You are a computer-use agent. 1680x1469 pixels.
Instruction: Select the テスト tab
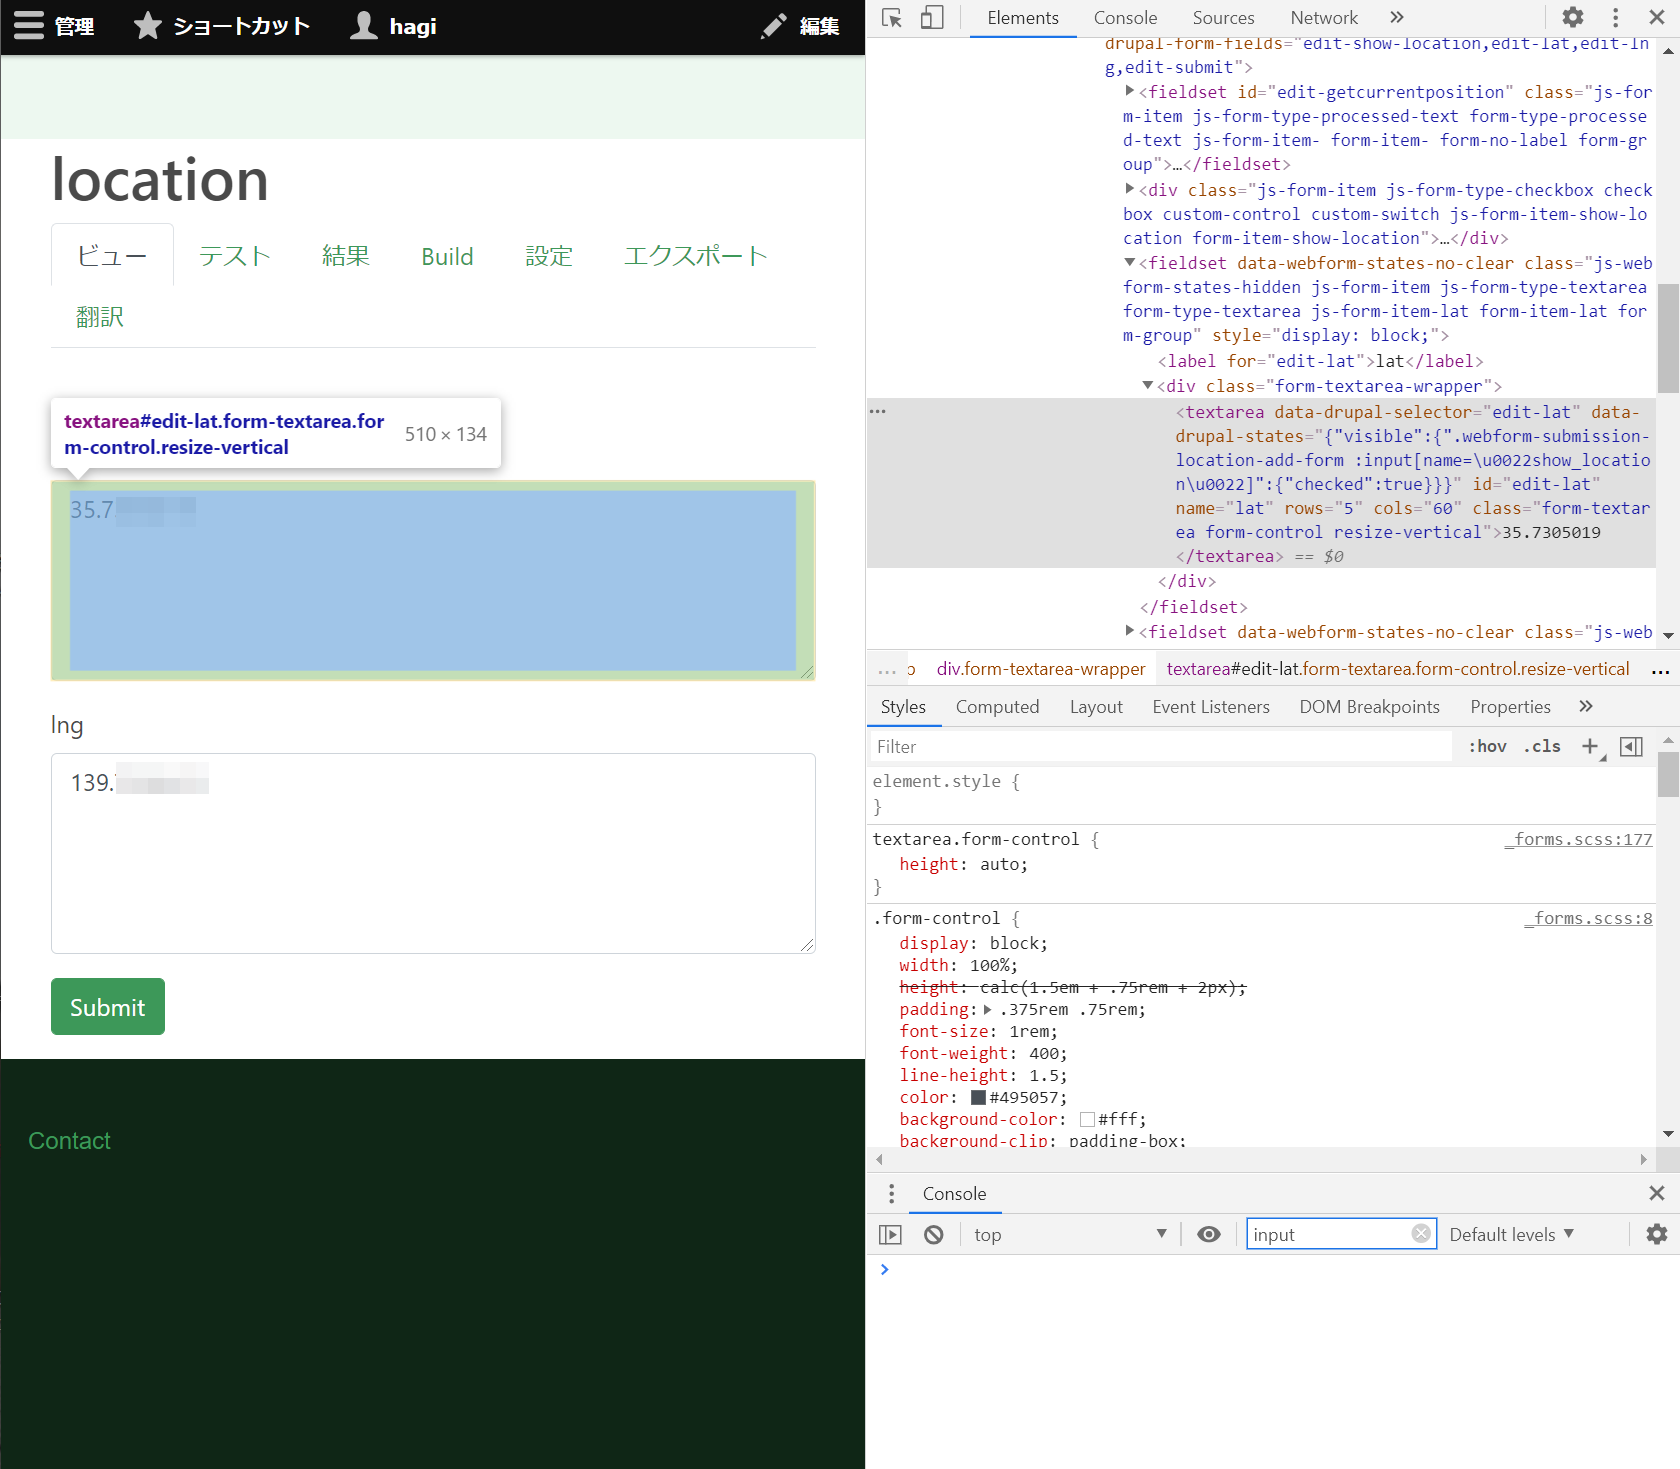pos(234,256)
